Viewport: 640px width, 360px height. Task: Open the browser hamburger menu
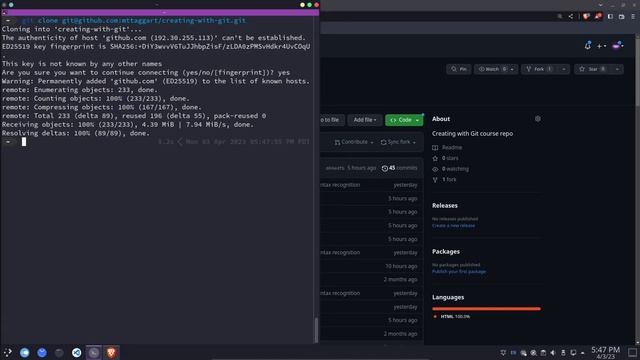(x=633, y=16)
